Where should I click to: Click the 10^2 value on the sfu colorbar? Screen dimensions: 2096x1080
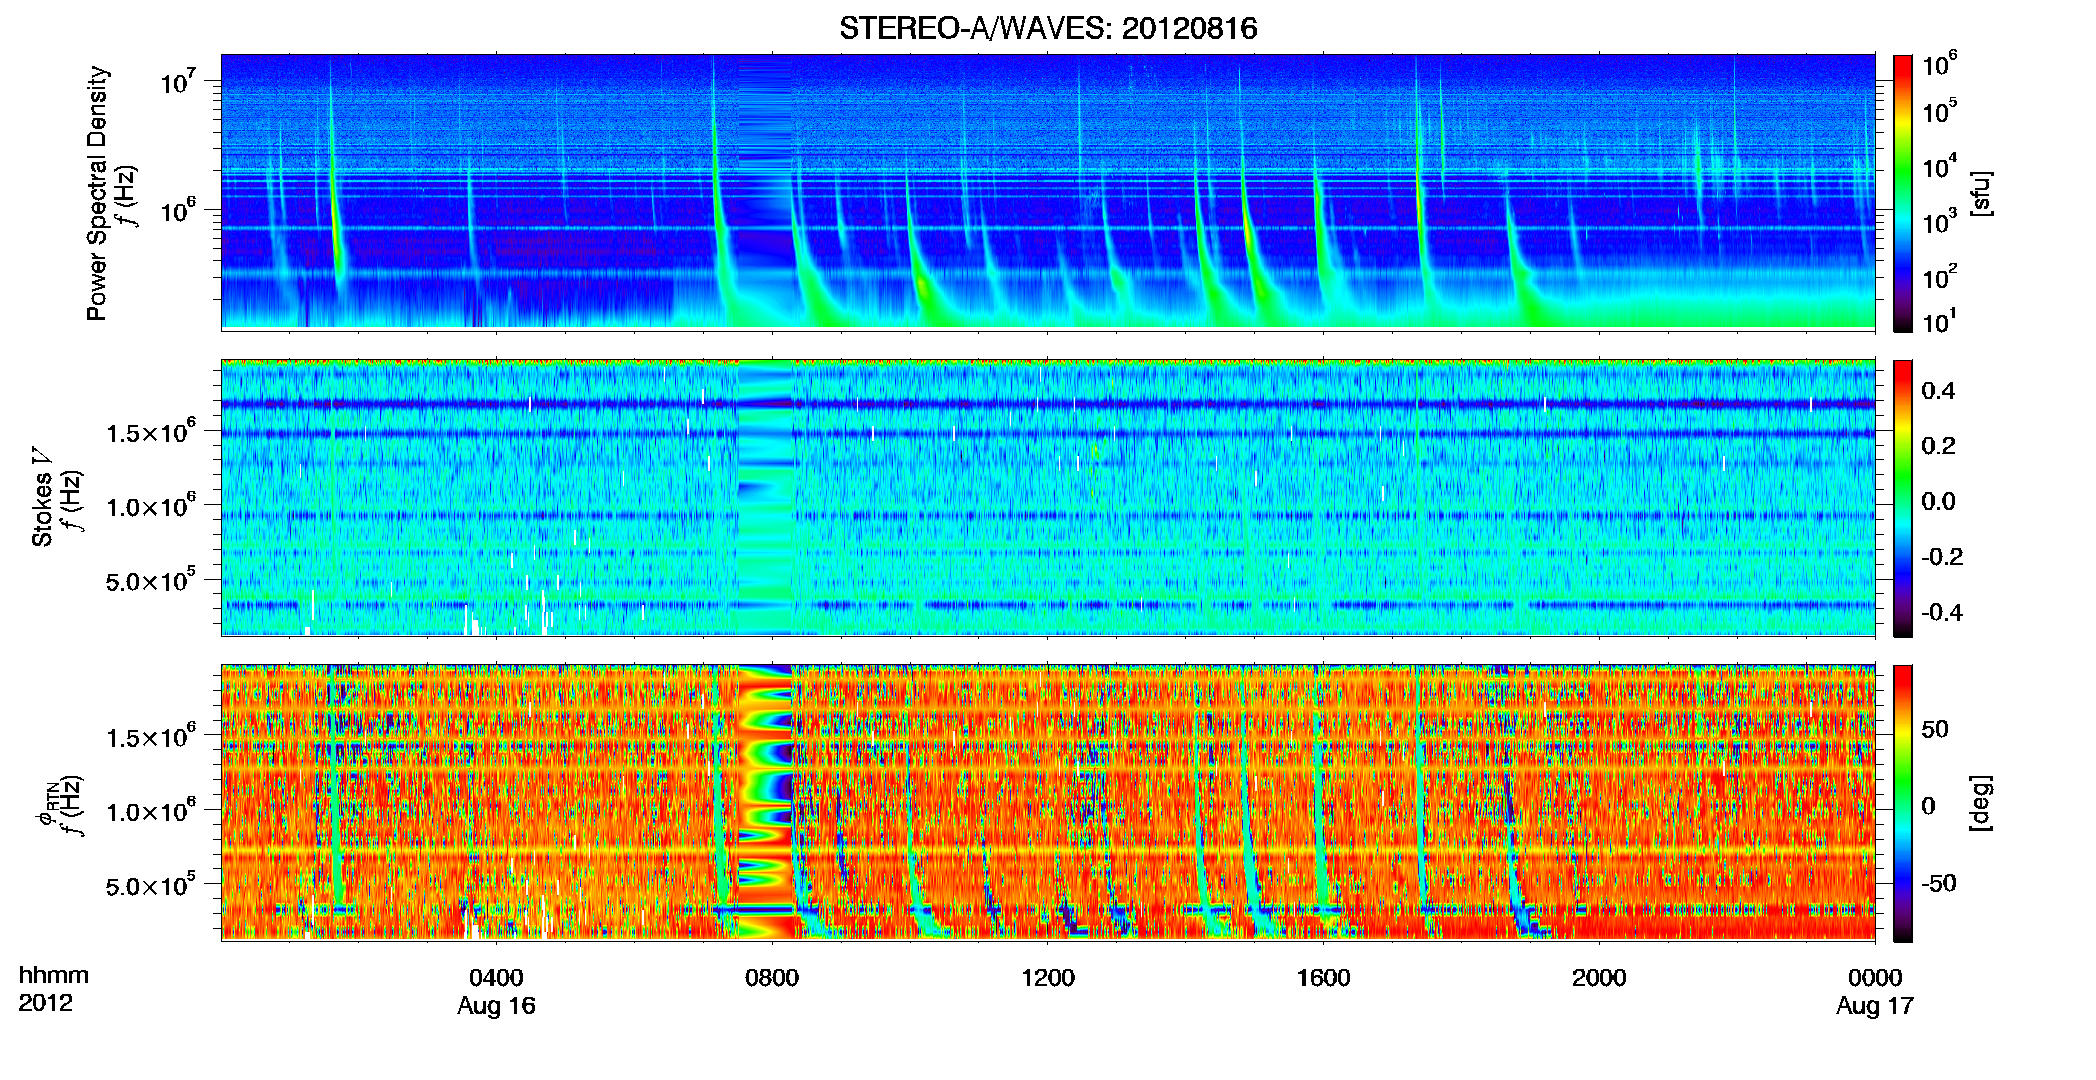(x=1940, y=275)
